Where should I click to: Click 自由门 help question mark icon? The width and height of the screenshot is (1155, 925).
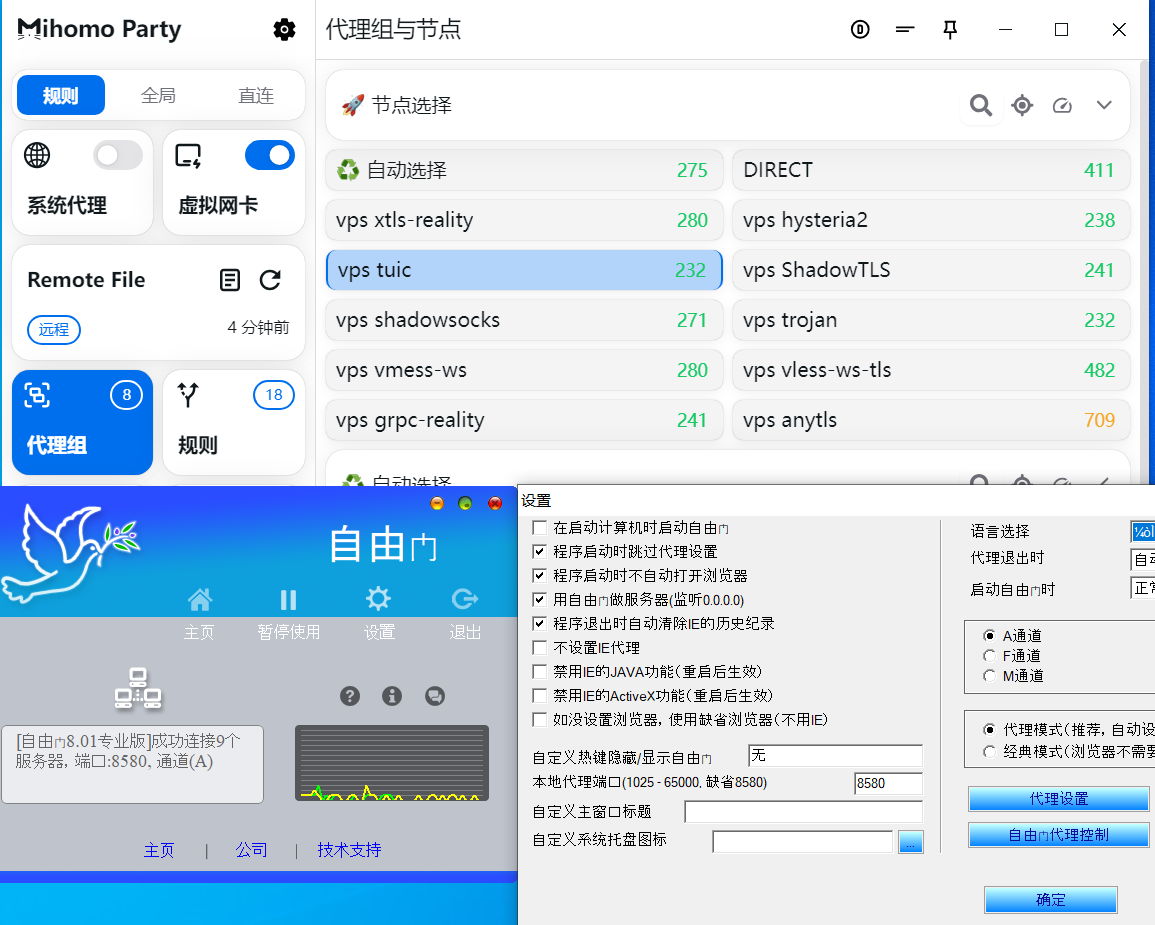click(x=350, y=696)
